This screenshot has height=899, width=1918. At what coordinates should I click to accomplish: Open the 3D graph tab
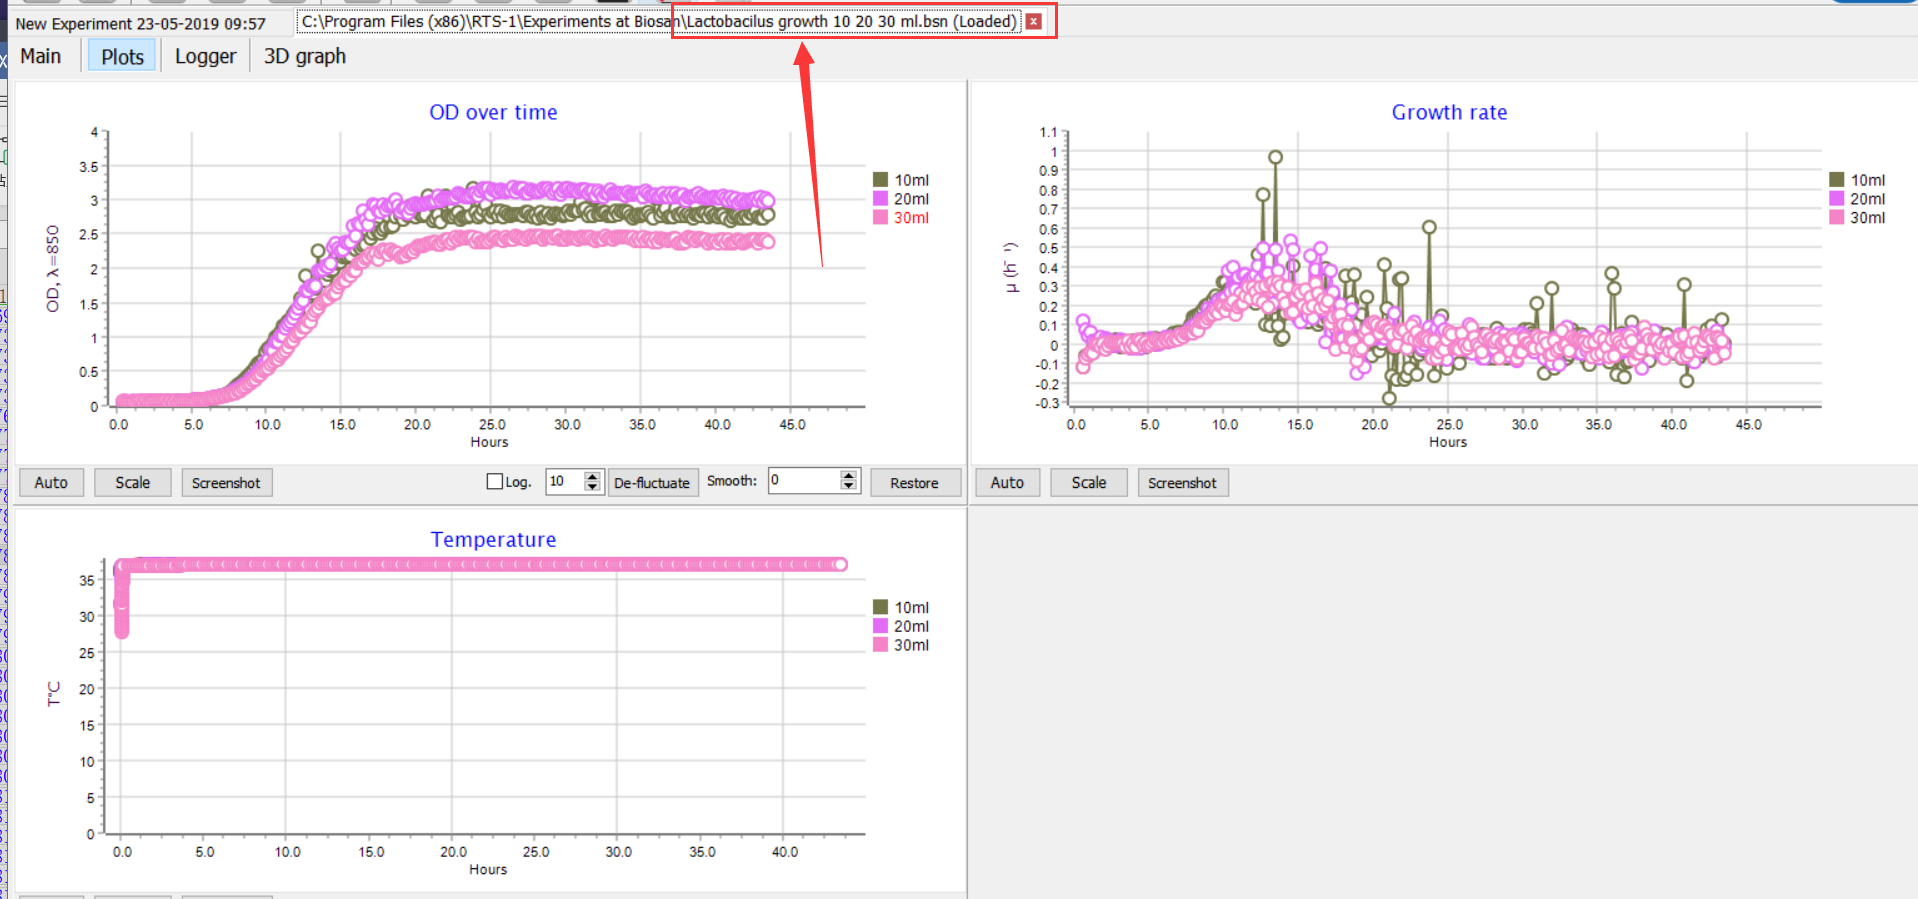point(305,56)
